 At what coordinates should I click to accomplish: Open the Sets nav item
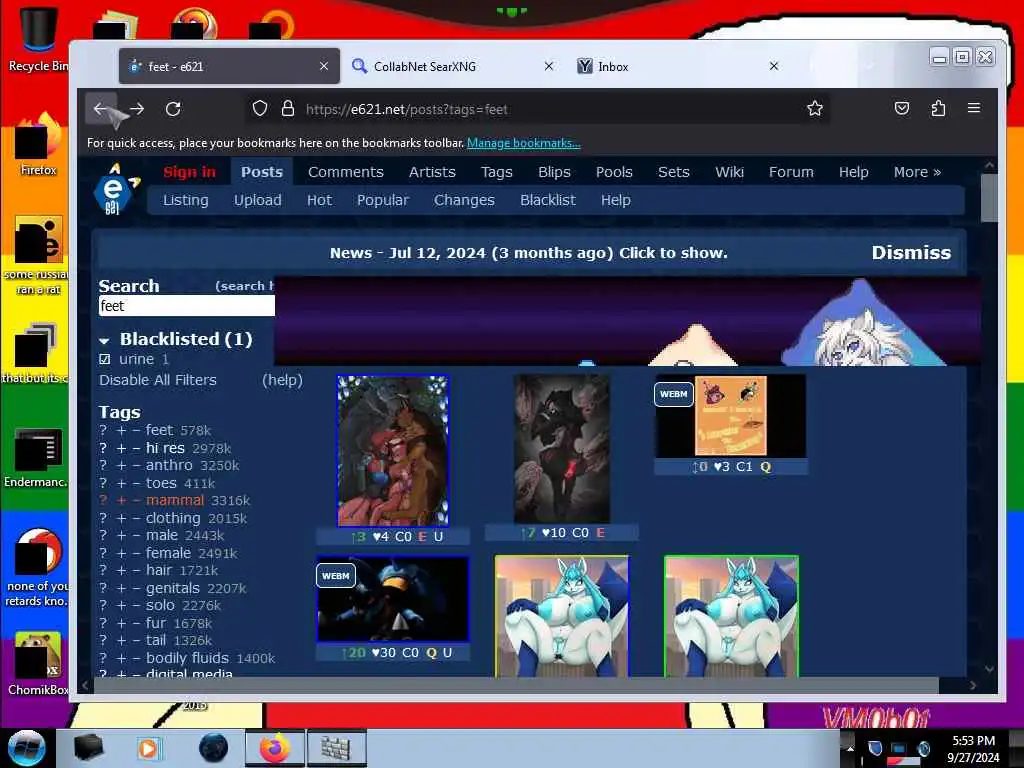click(x=673, y=172)
